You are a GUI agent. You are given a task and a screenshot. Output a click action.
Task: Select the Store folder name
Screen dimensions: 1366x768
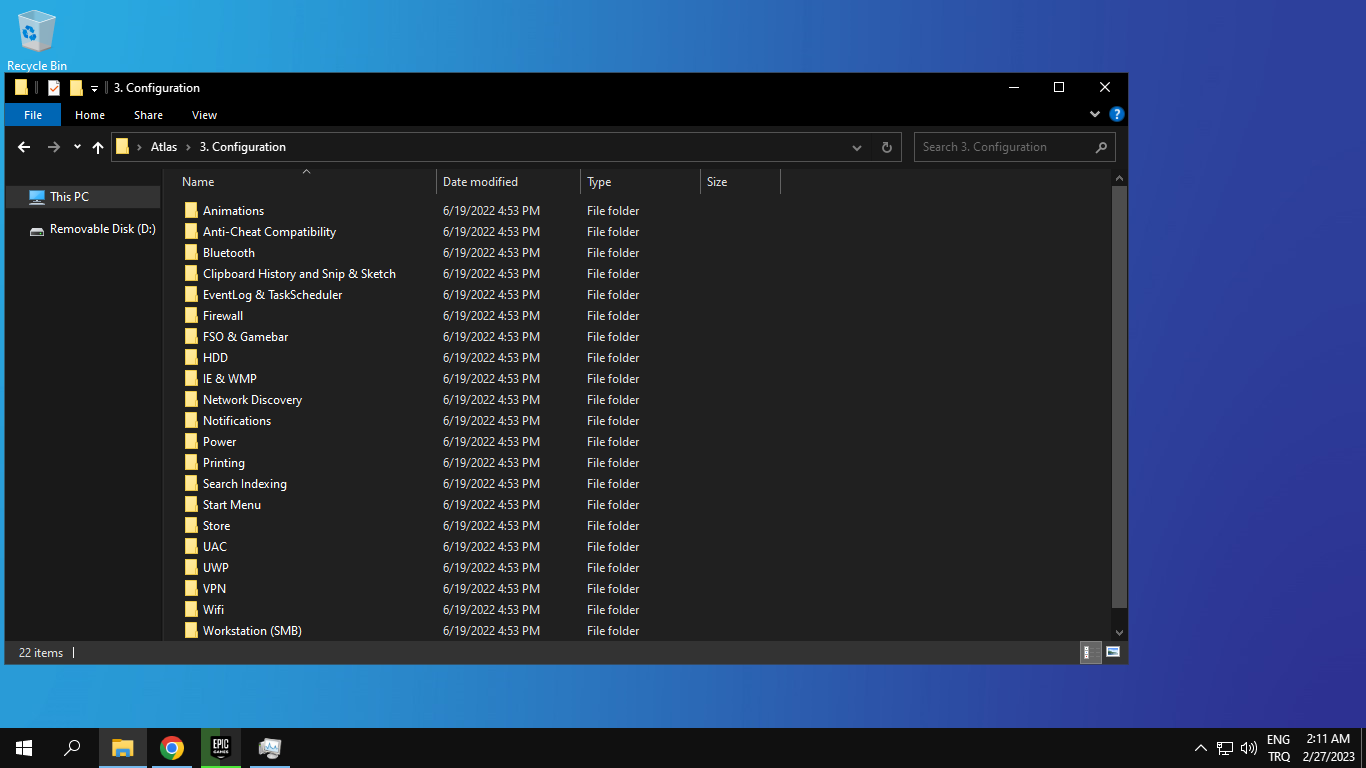(x=217, y=526)
